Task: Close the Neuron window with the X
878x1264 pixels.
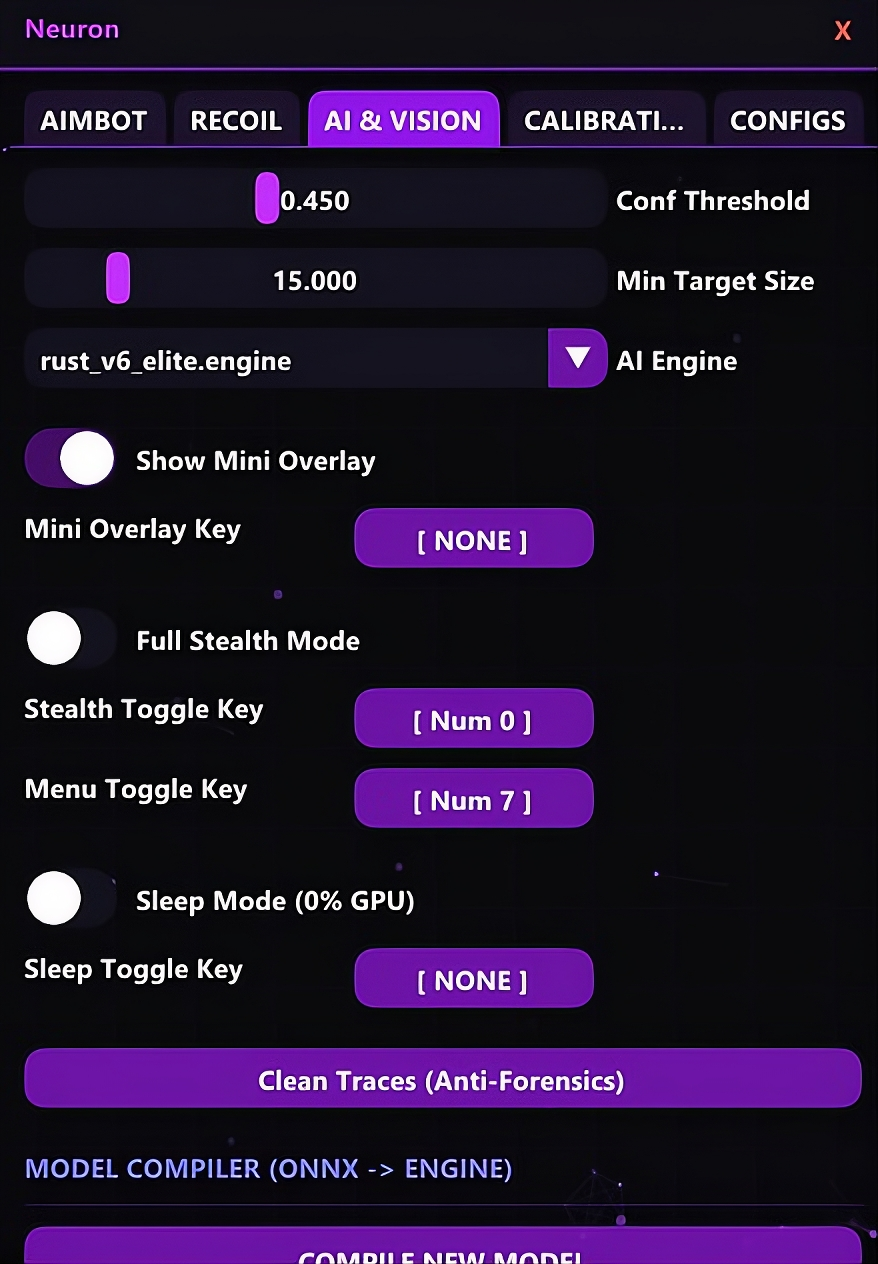Action: coord(842,31)
